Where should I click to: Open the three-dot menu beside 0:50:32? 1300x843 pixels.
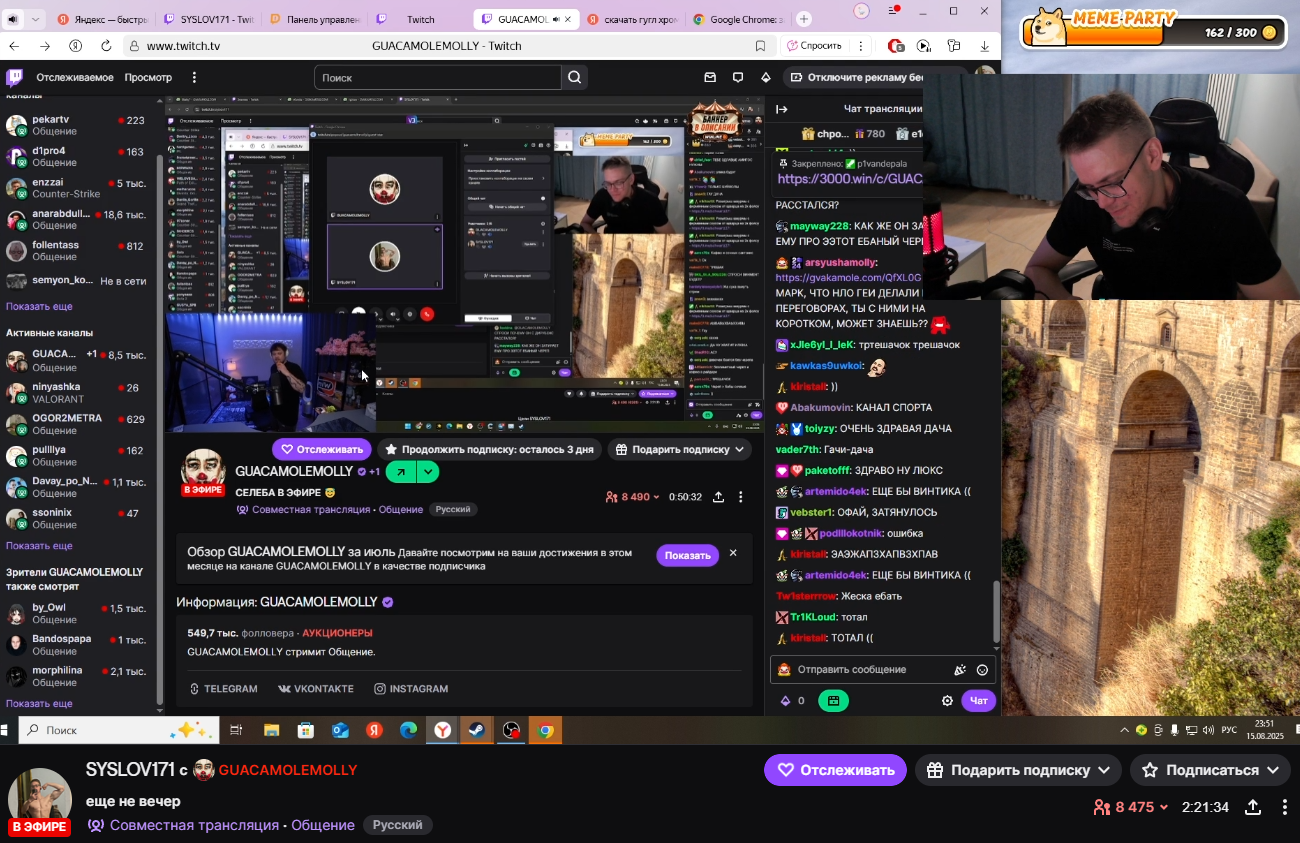741,497
